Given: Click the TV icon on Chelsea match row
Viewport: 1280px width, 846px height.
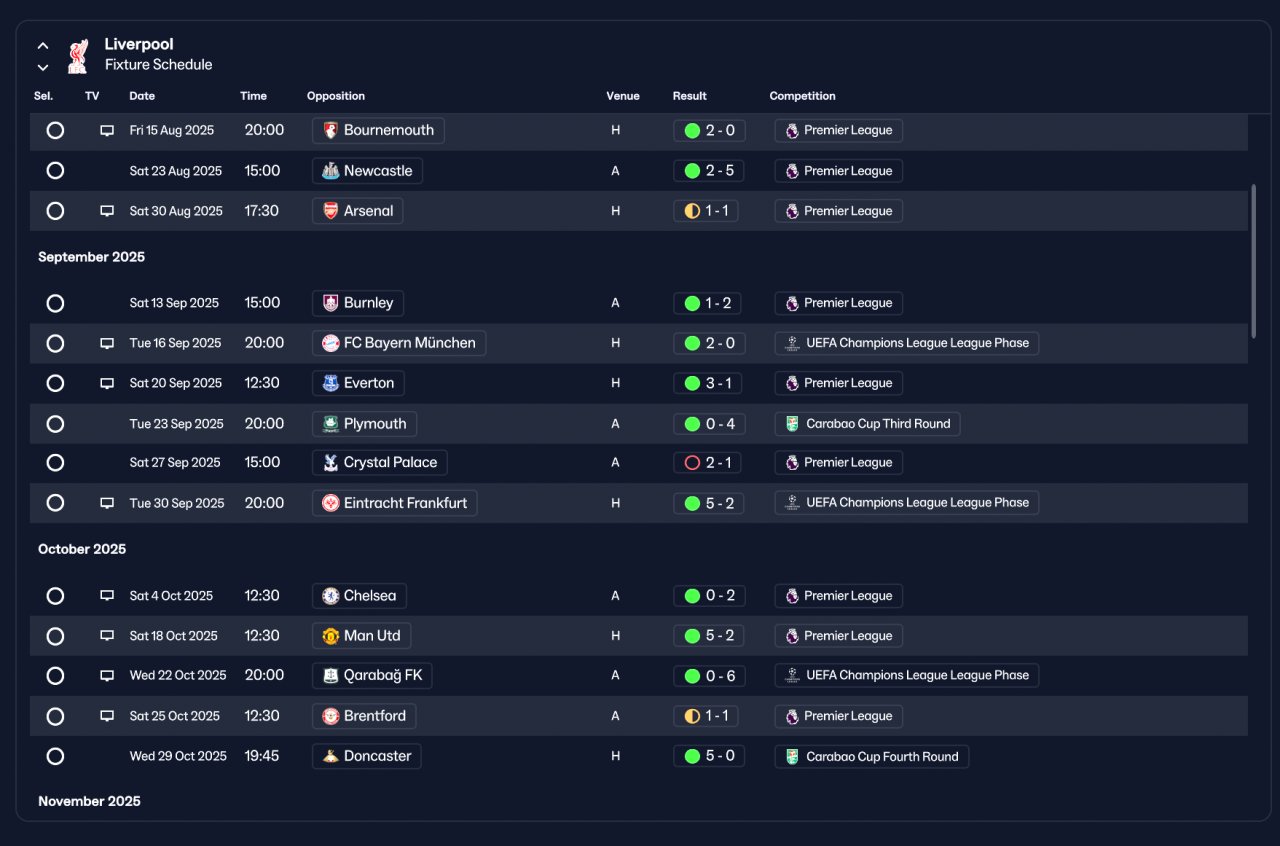Looking at the screenshot, I should 107,596.
